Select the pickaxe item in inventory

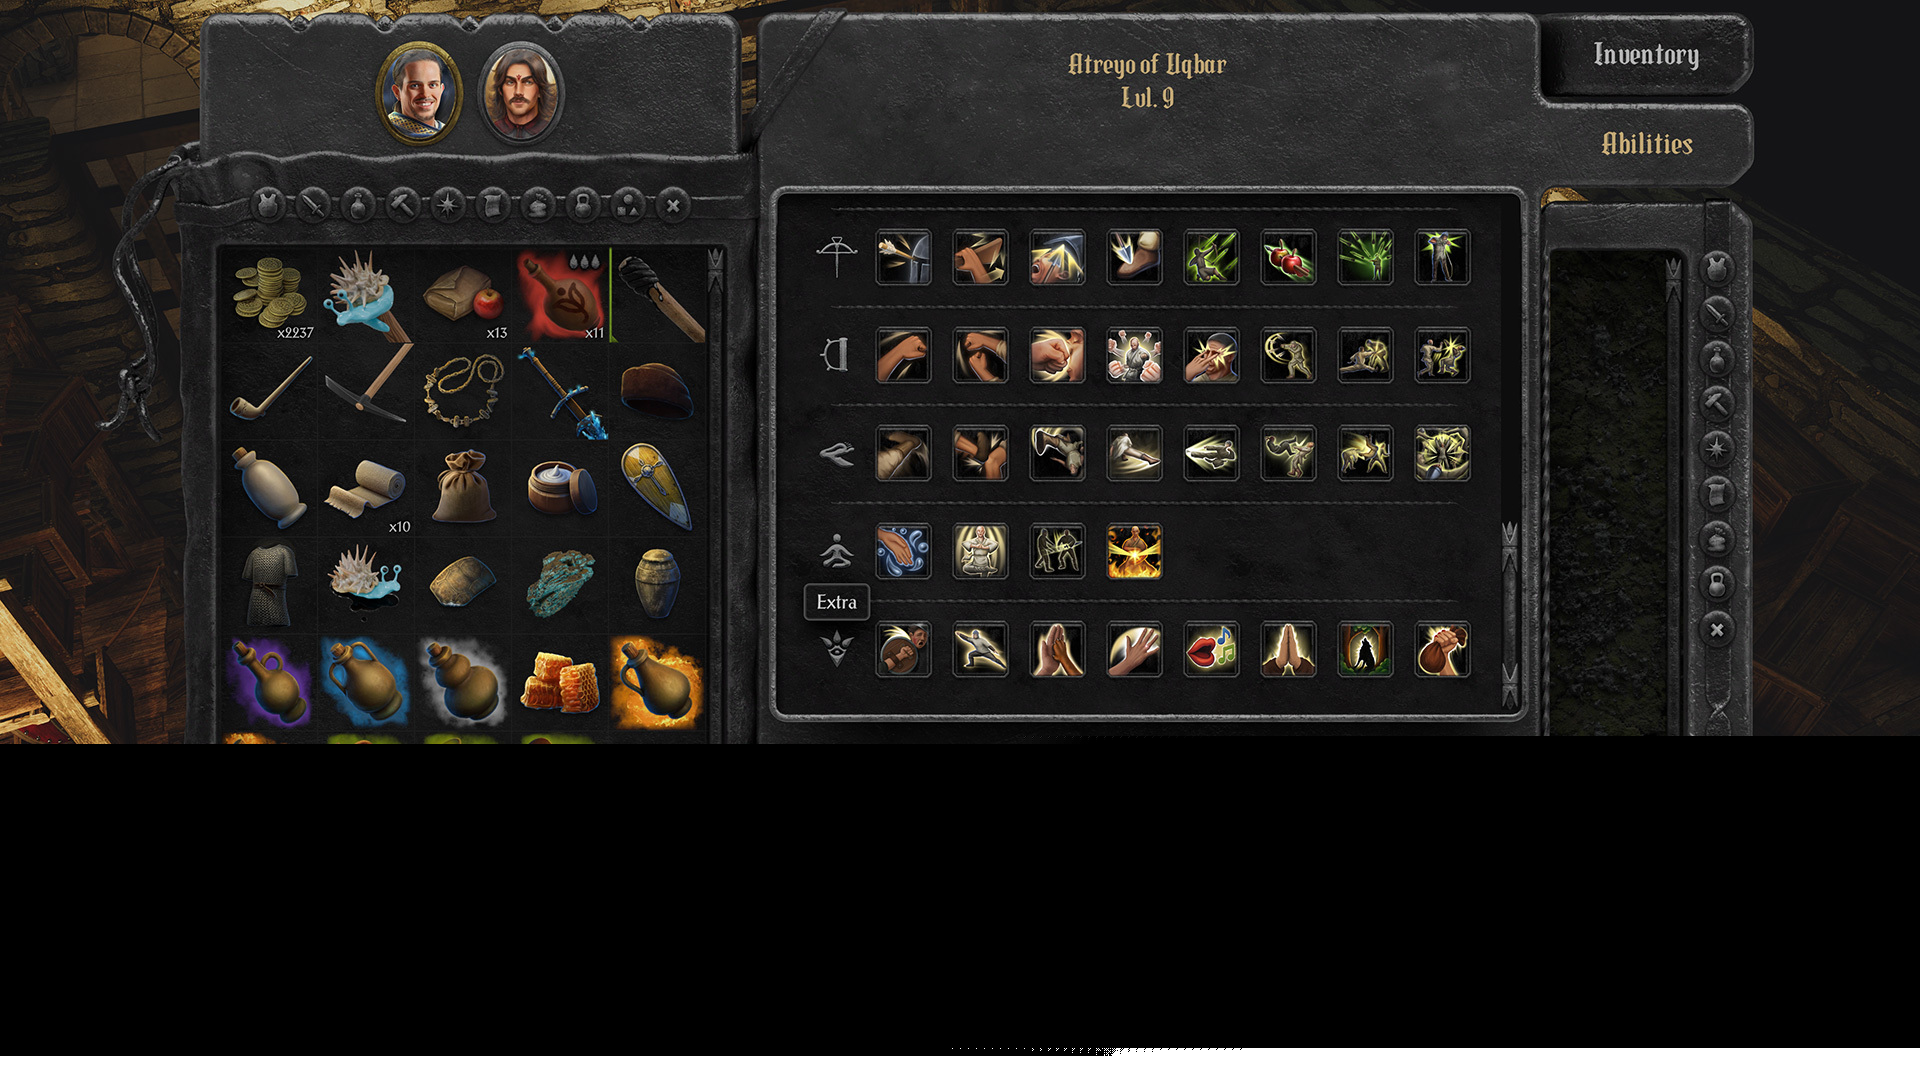365,391
